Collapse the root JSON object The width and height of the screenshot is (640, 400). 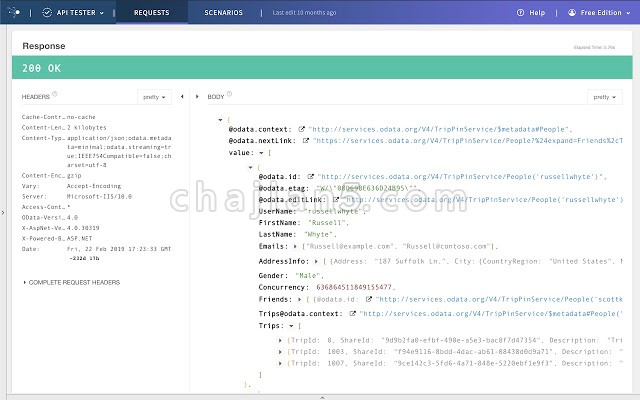pos(220,120)
